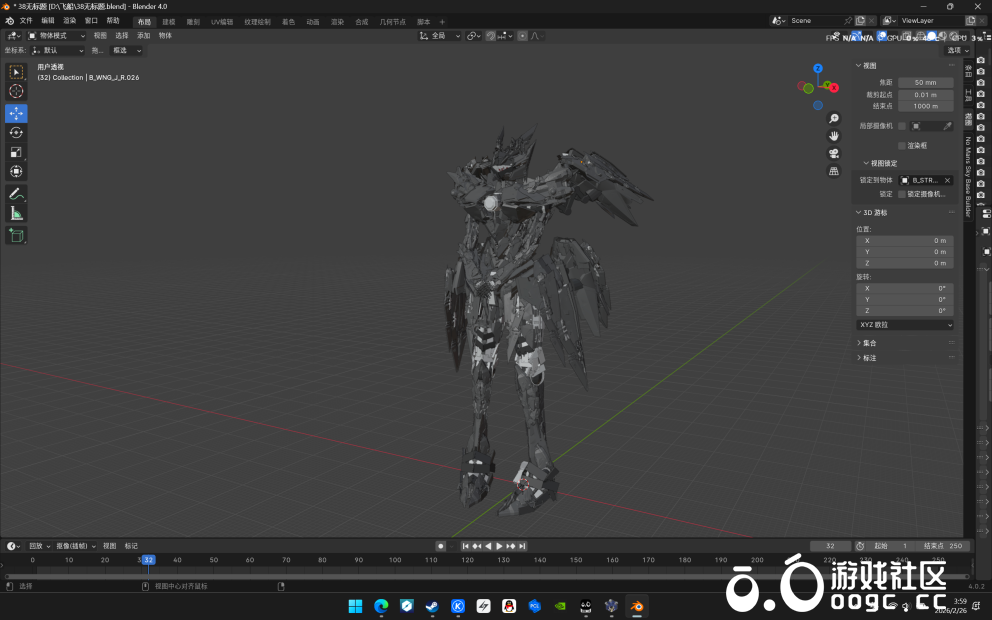The image size is (992, 620).
Task: Pick the Measure tool
Action: [16, 214]
